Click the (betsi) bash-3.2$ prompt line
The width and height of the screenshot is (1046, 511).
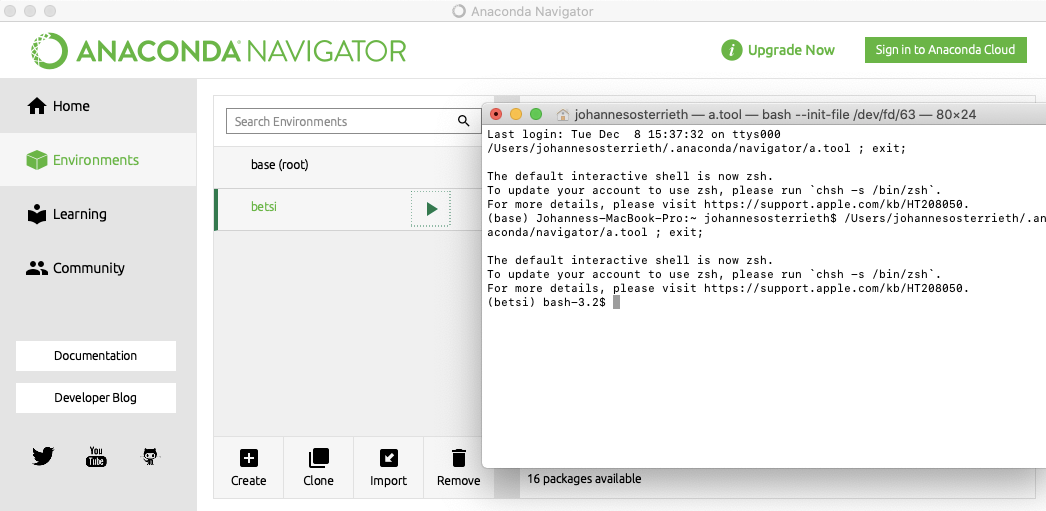tap(554, 302)
